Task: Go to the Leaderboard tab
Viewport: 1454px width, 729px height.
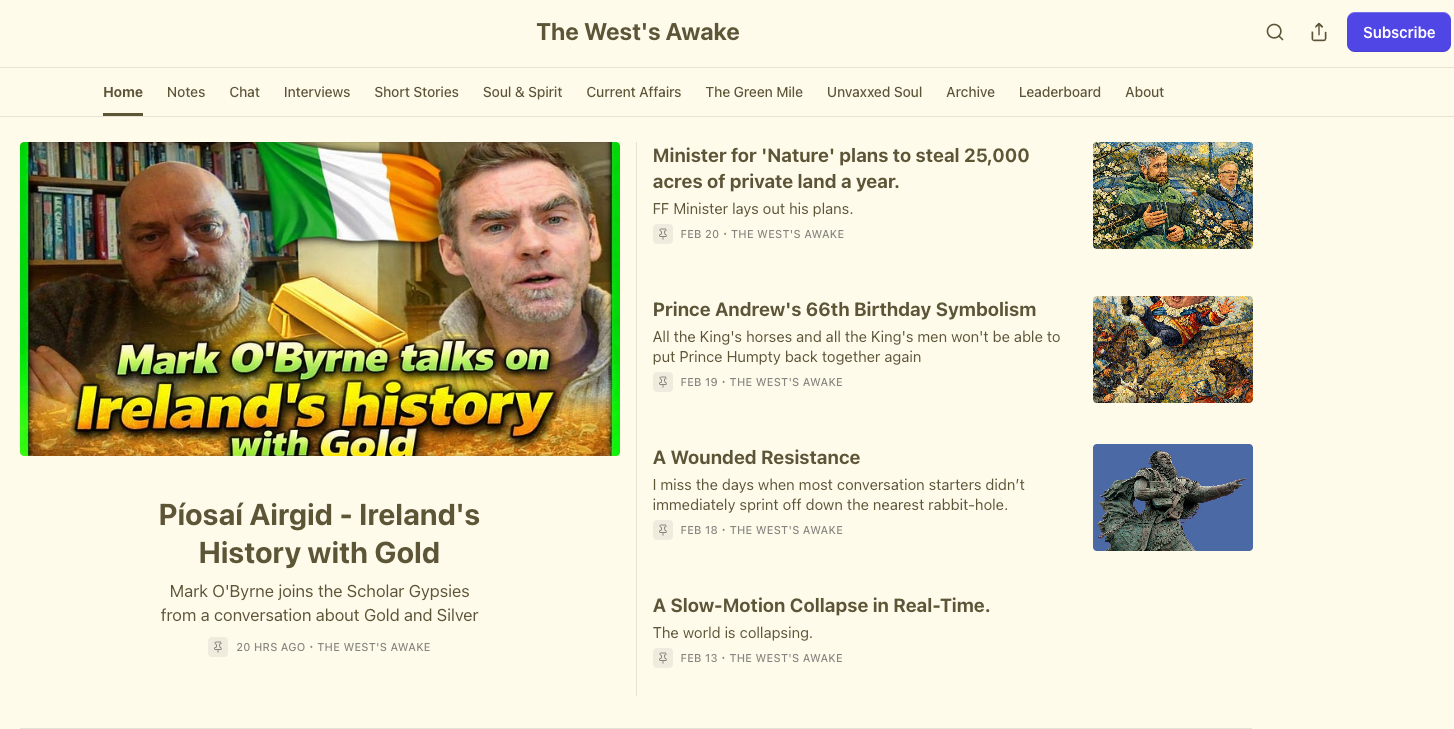Action: [1060, 92]
